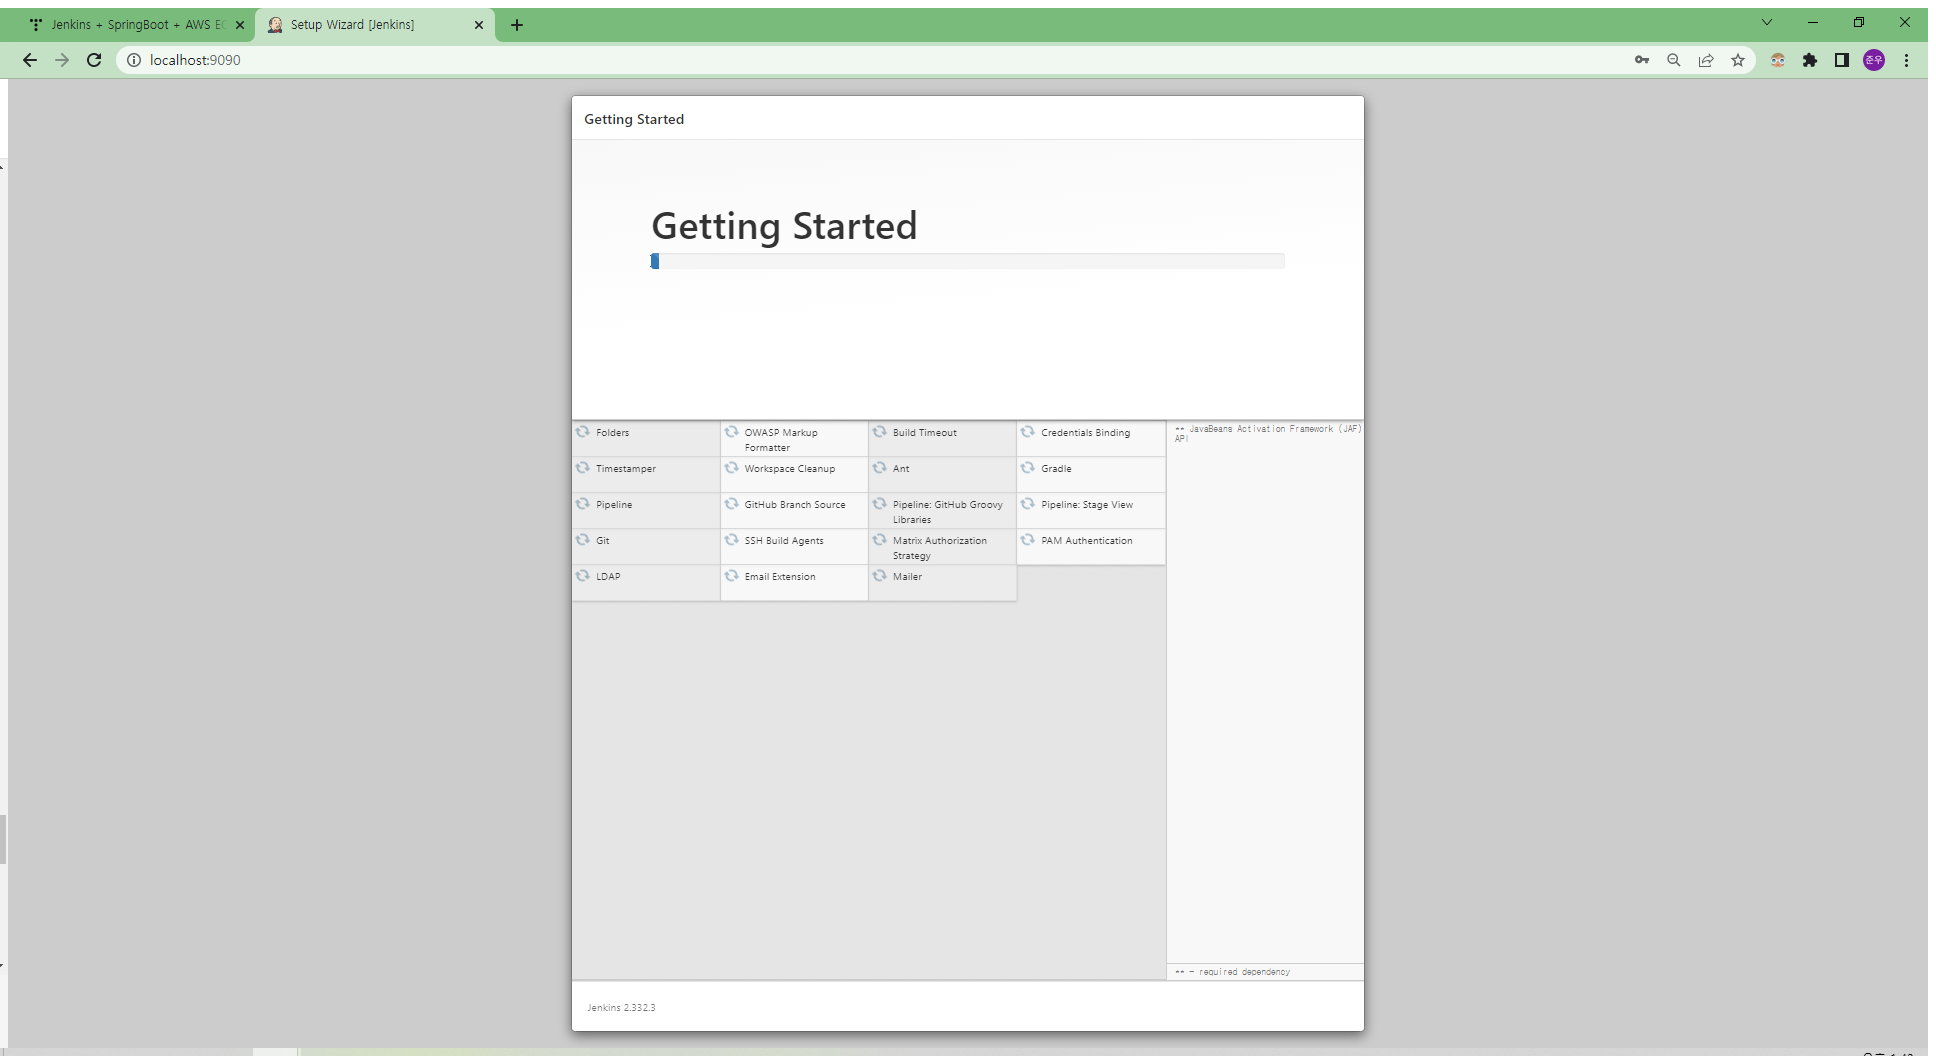Click the Email Extension plugin label
The height and width of the screenshot is (1056, 1936).
click(x=780, y=577)
